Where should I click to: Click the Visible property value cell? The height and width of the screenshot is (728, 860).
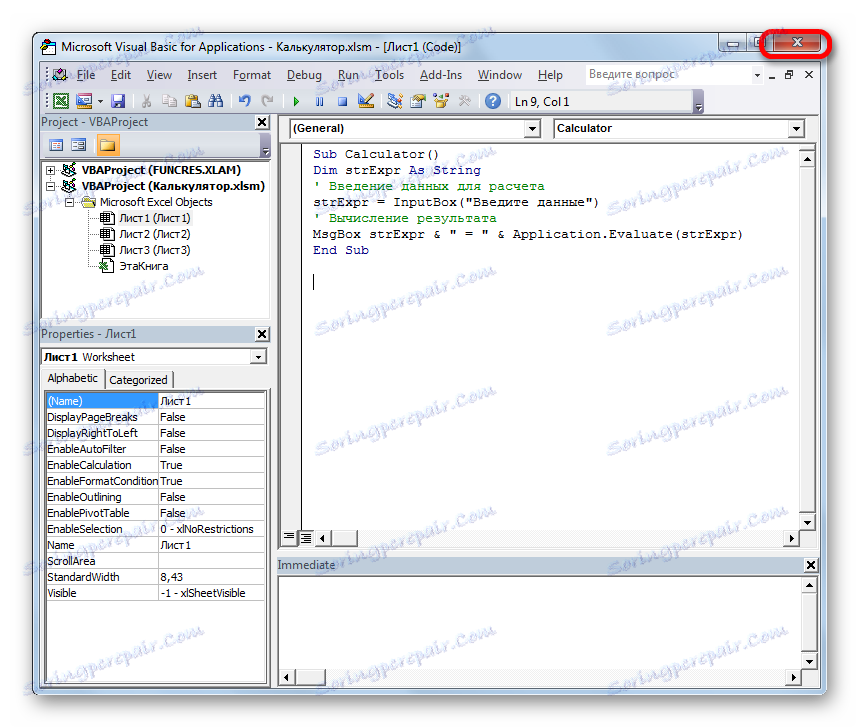[211, 593]
